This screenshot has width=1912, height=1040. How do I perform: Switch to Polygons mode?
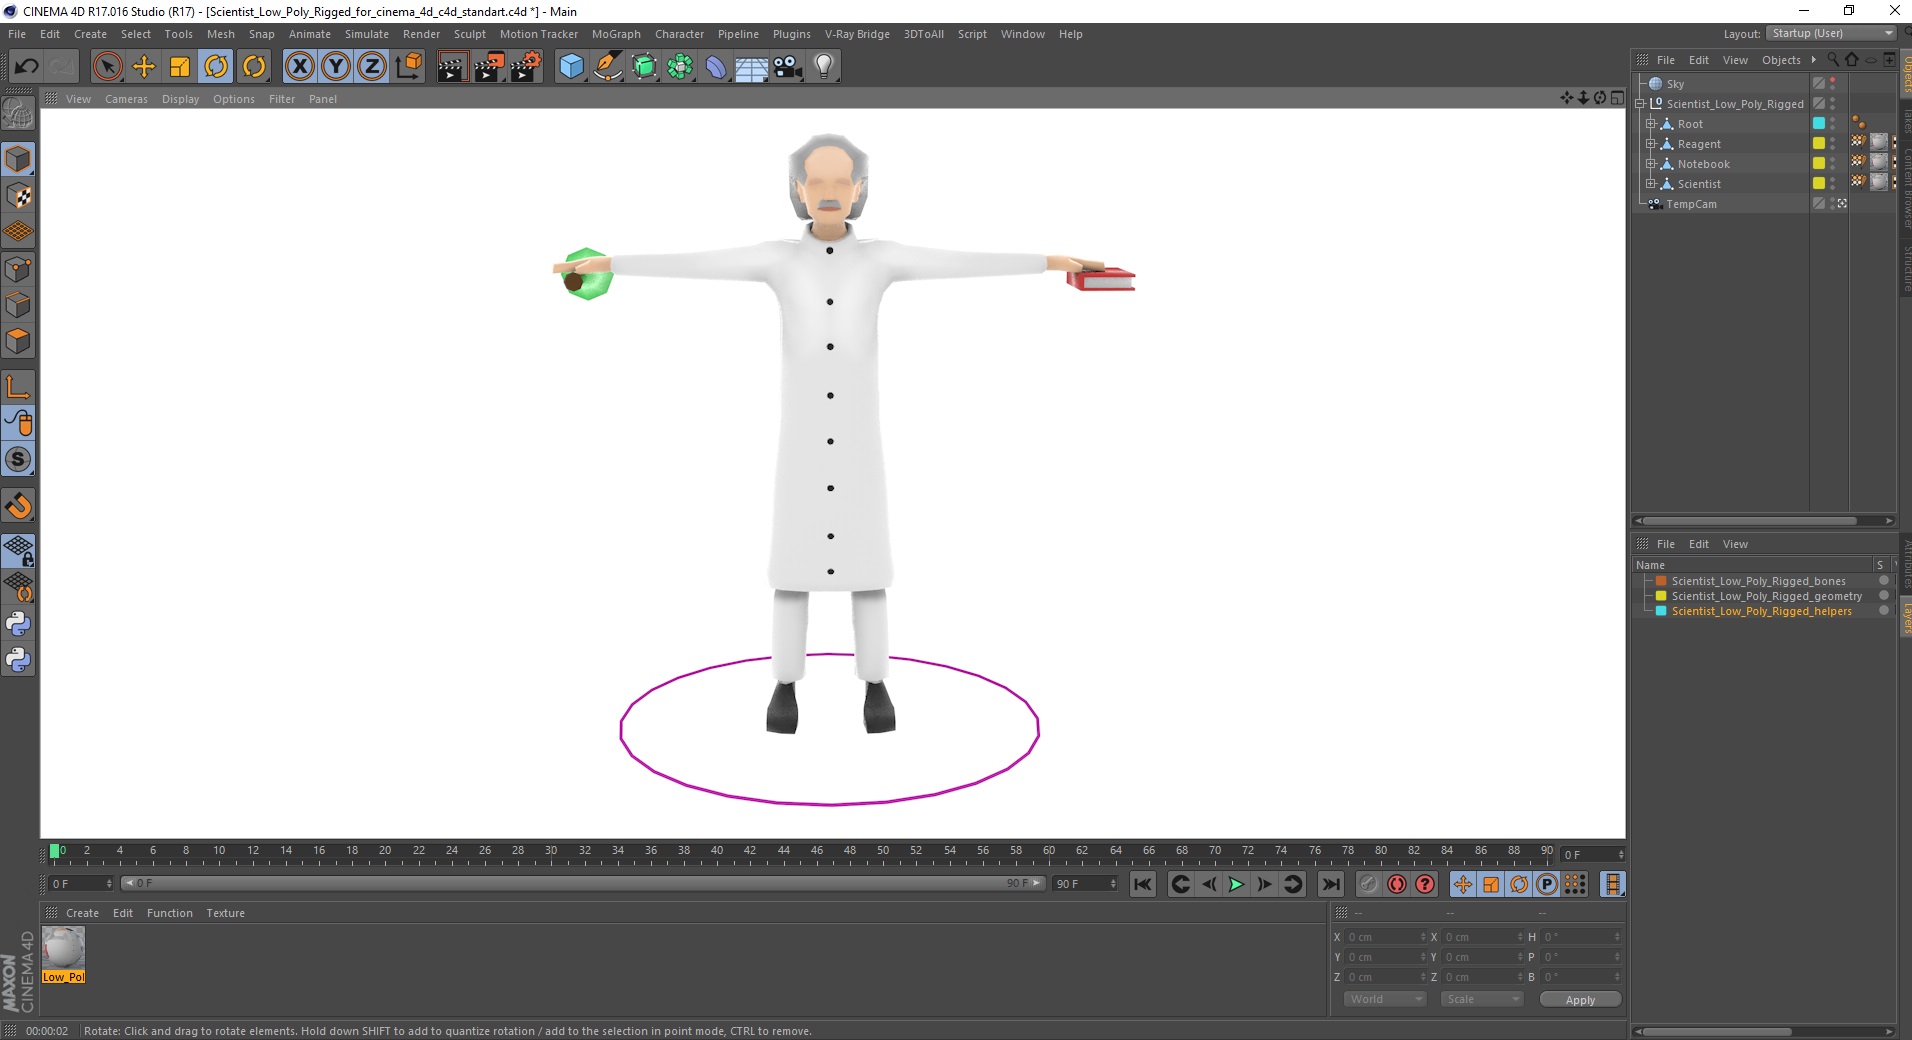coord(18,341)
